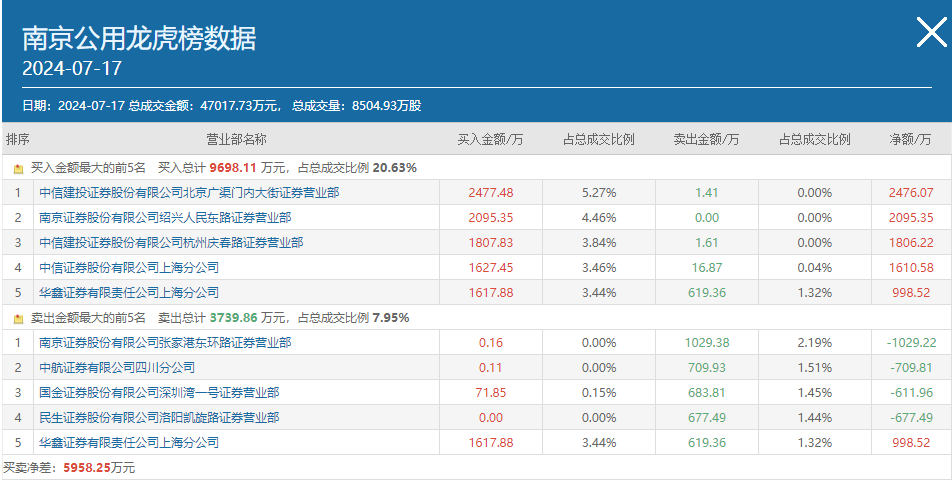Select the sell ratio 1.51%
This screenshot has width=952, height=484.
pyautogui.click(x=815, y=367)
